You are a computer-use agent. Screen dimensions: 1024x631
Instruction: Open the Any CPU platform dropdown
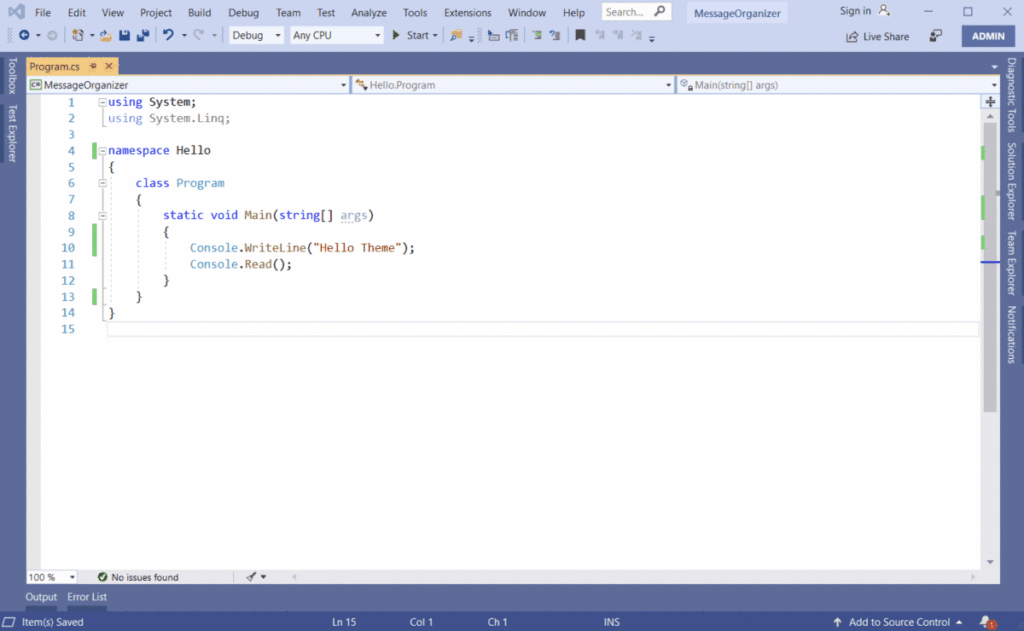click(335, 34)
